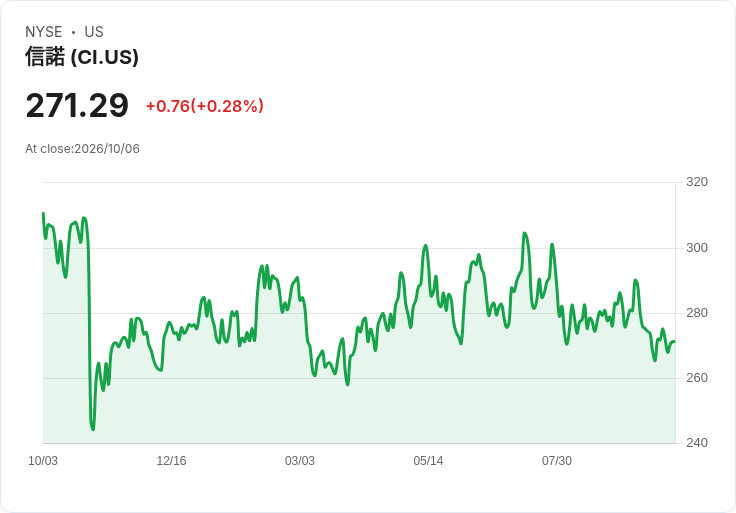Click the price change +0.76(+0.28%)
This screenshot has height=513, width=736.
tap(205, 106)
